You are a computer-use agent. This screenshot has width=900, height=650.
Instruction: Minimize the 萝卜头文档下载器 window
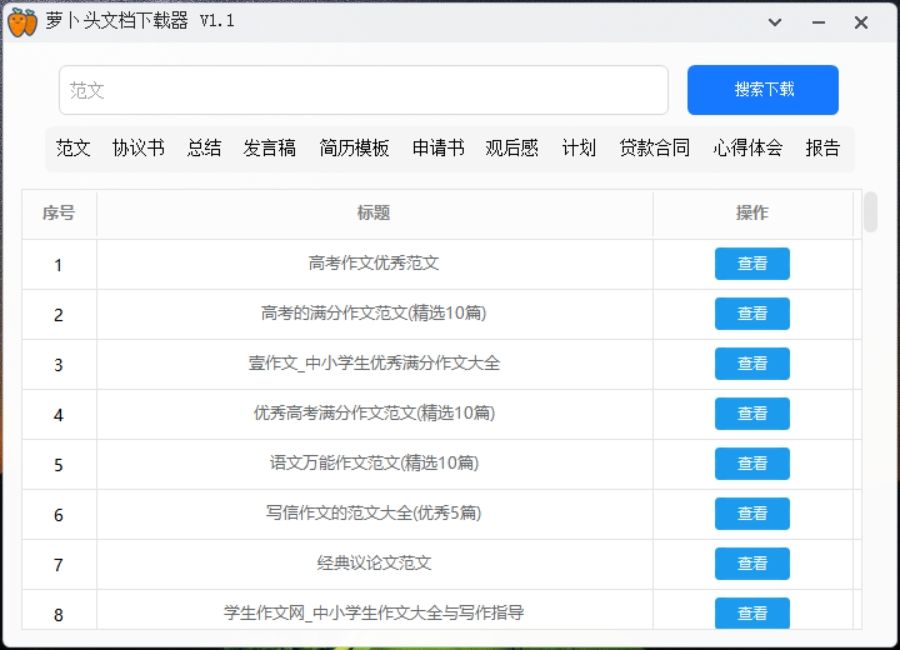pyautogui.click(x=818, y=22)
